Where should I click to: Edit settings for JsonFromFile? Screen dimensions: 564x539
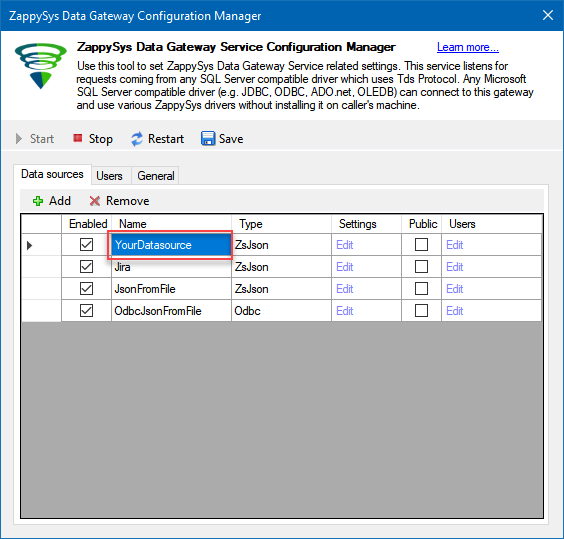(x=345, y=289)
